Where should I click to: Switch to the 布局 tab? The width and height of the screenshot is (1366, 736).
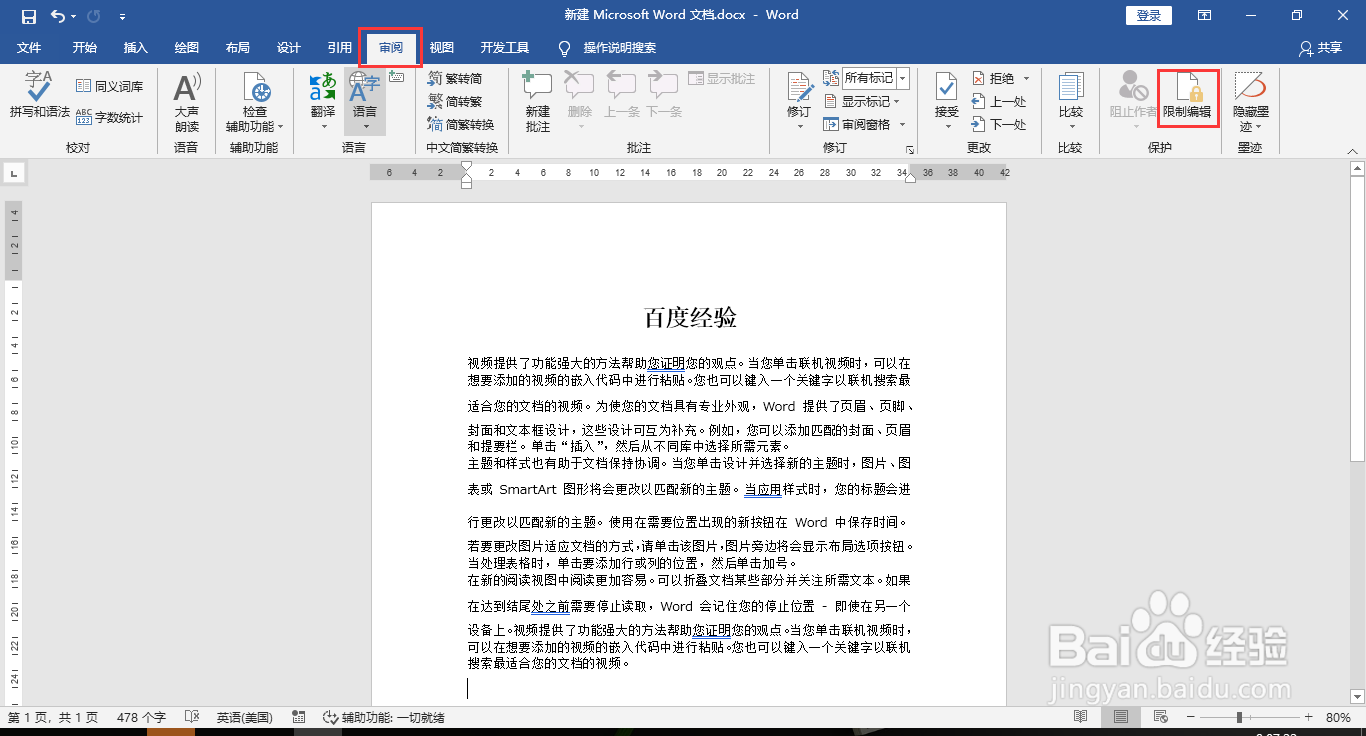click(x=238, y=47)
